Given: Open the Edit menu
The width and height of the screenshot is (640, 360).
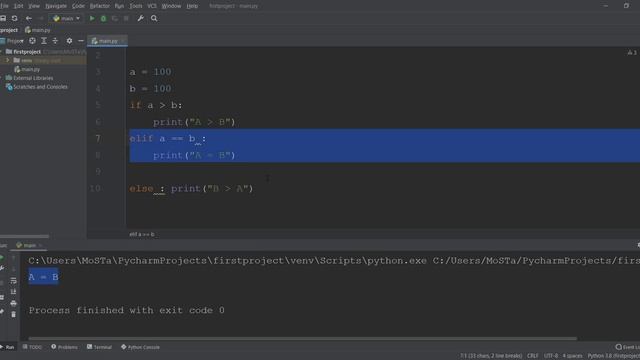Looking at the screenshot, I should pos(18,6).
